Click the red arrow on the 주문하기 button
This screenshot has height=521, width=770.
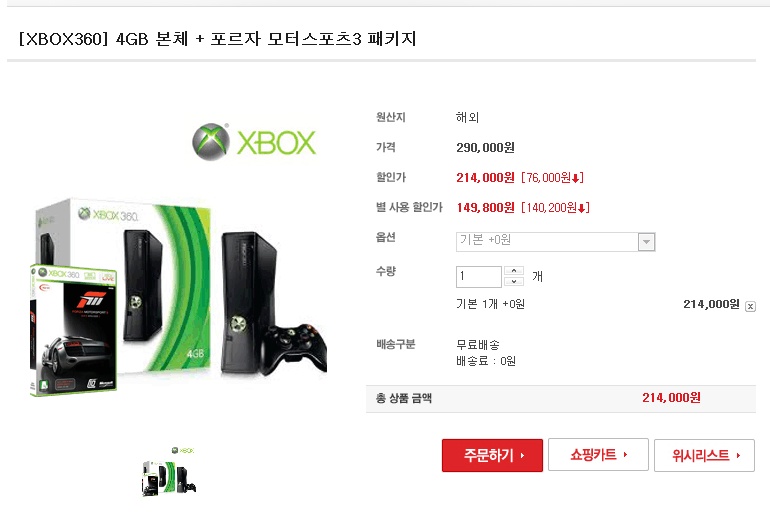pos(522,456)
